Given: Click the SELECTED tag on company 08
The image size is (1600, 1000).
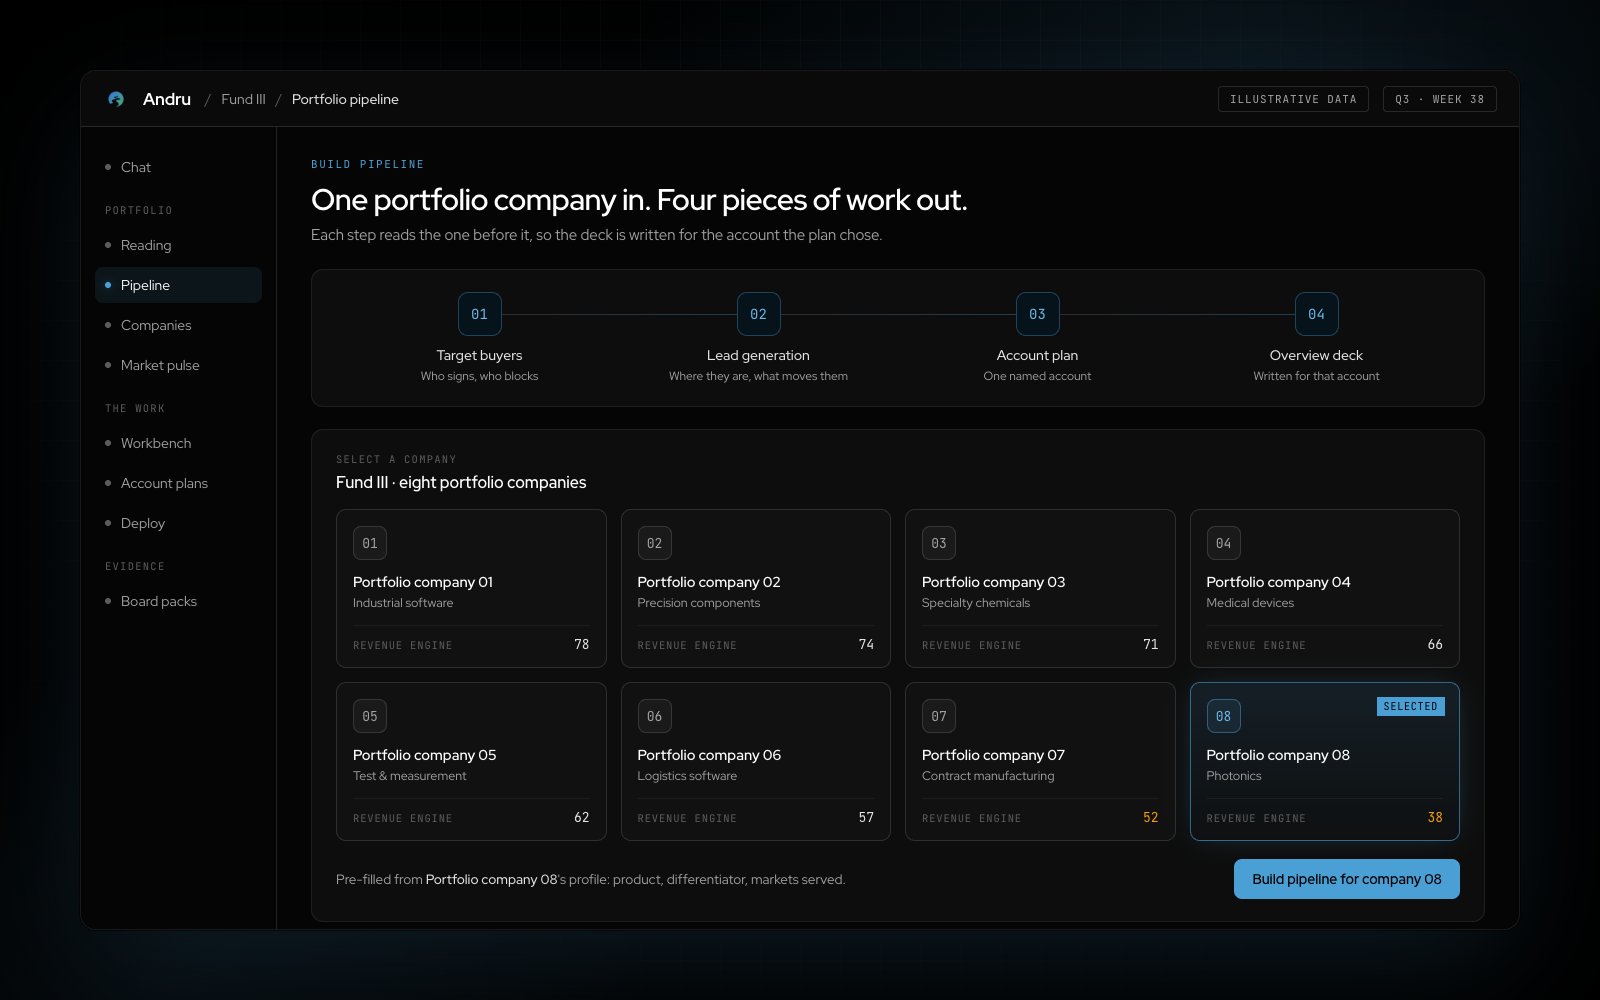Looking at the screenshot, I should (1410, 706).
